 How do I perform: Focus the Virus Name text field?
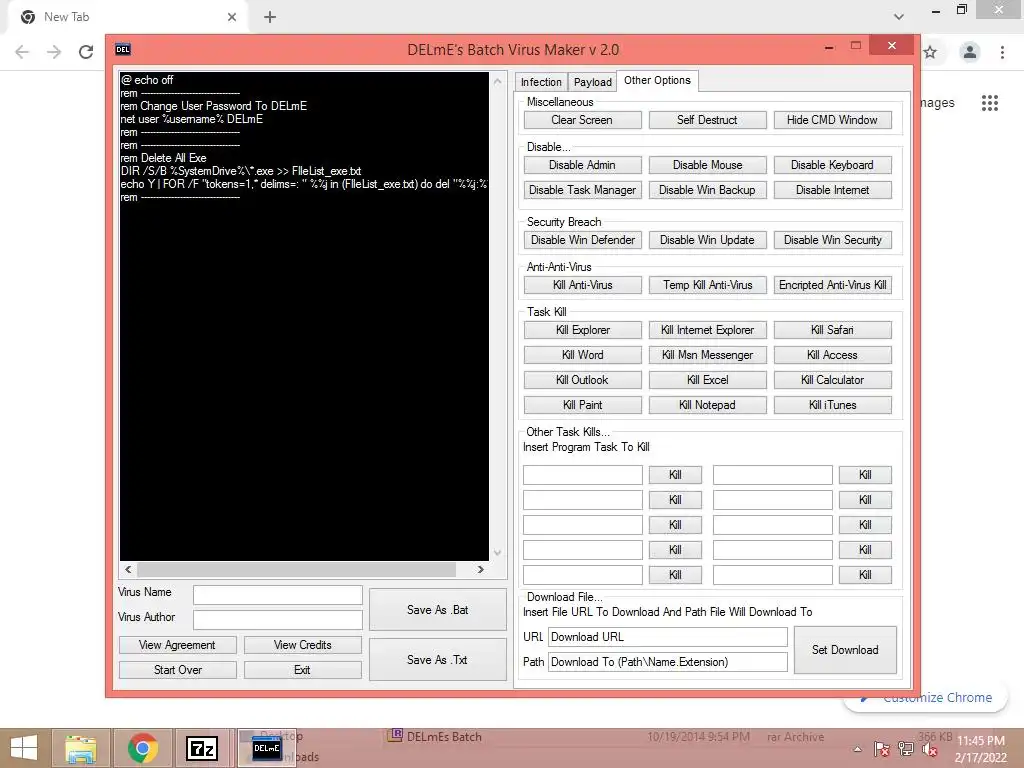coord(278,595)
